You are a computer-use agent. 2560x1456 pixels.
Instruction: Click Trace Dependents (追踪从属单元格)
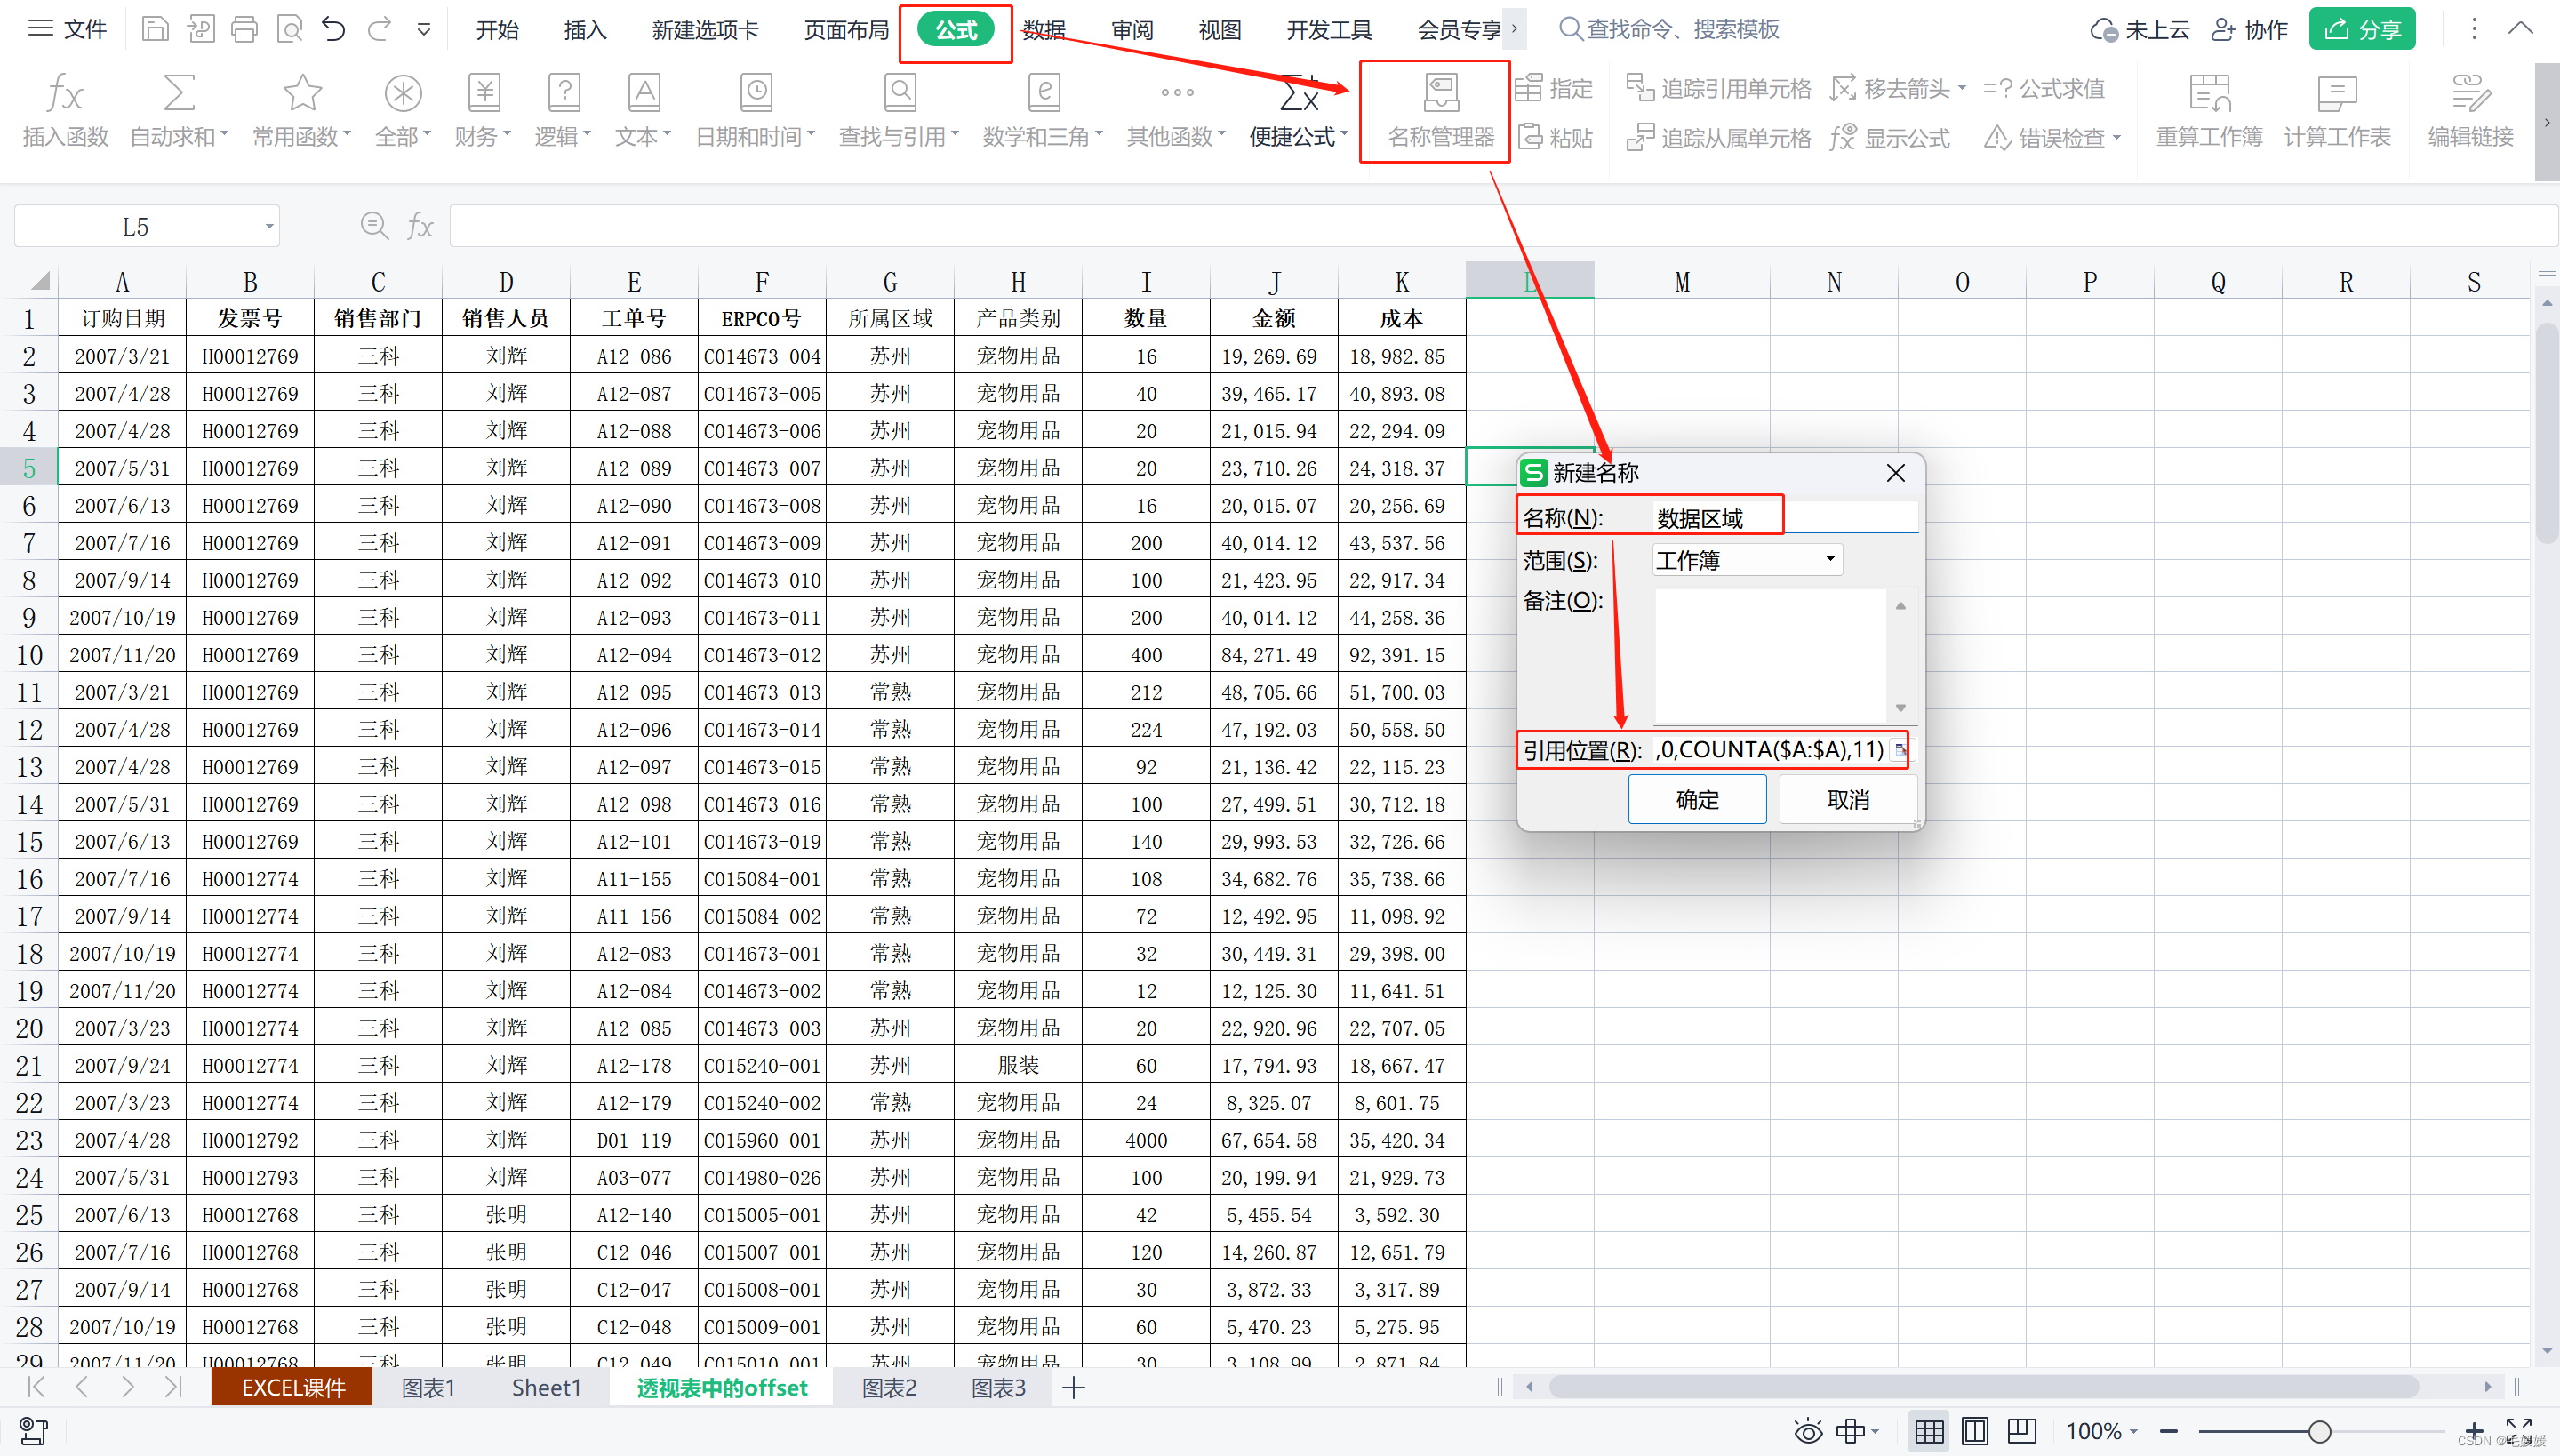1718,137
